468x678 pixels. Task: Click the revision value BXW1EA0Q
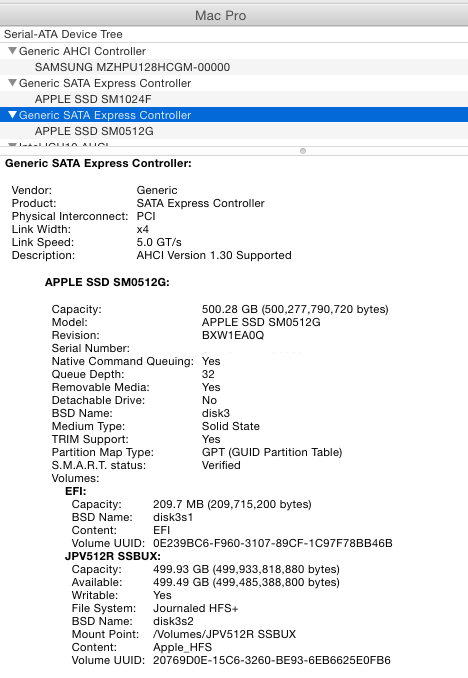pyautogui.click(x=233, y=336)
